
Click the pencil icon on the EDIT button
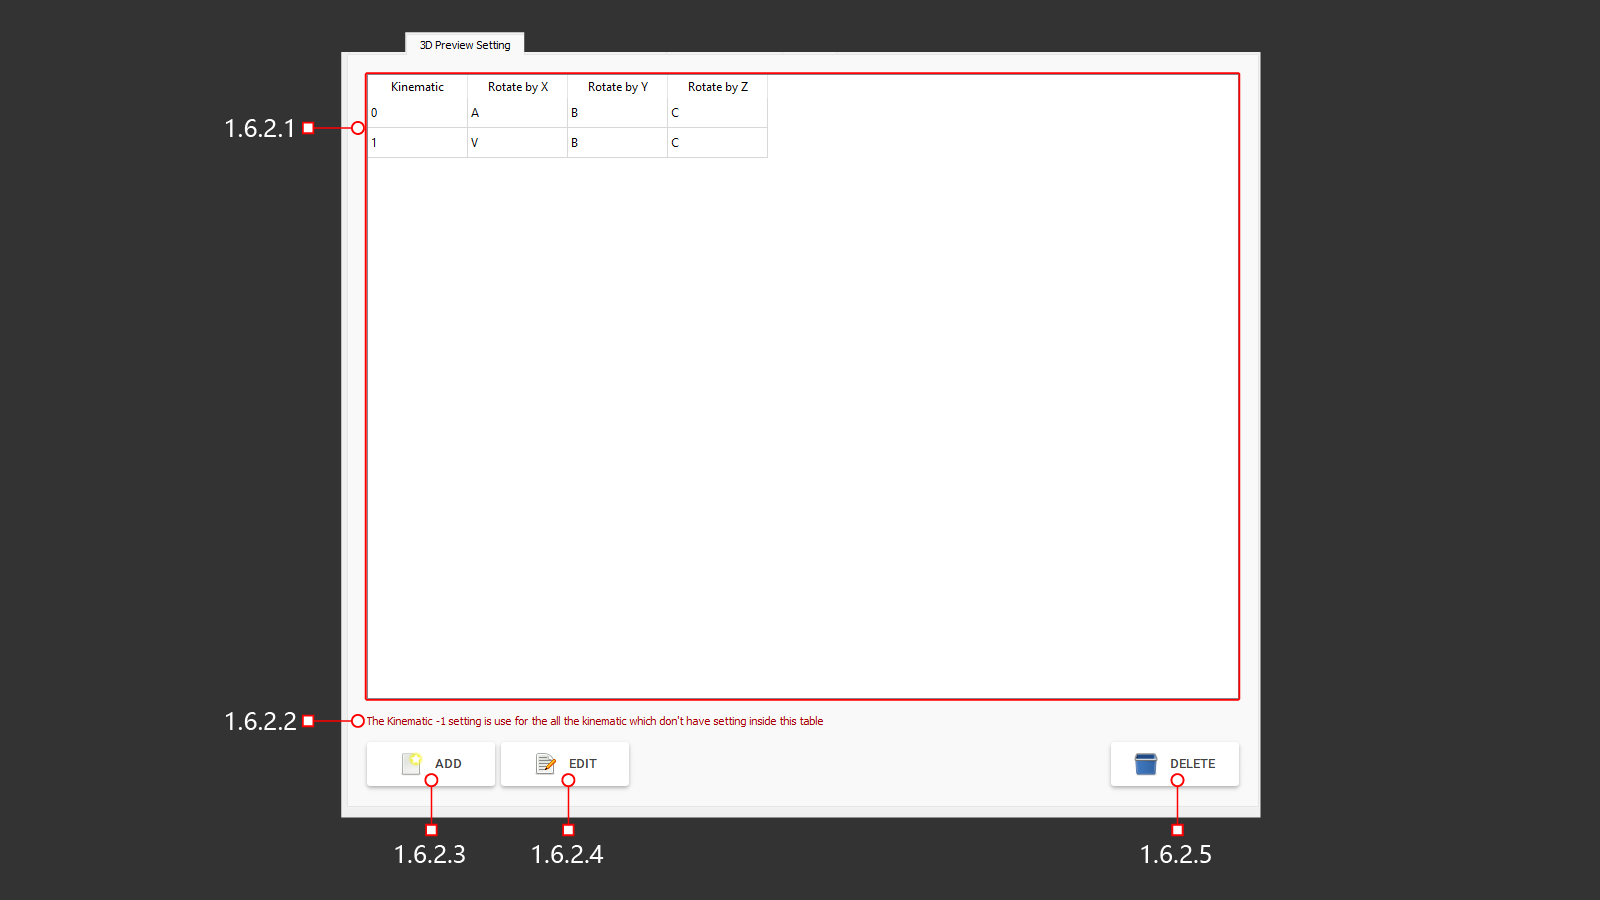(x=546, y=763)
